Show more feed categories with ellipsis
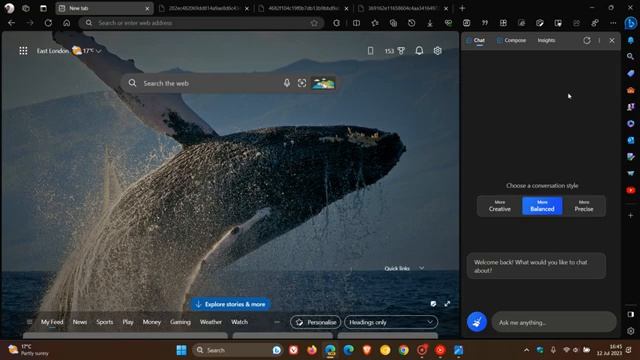 coord(277,322)
